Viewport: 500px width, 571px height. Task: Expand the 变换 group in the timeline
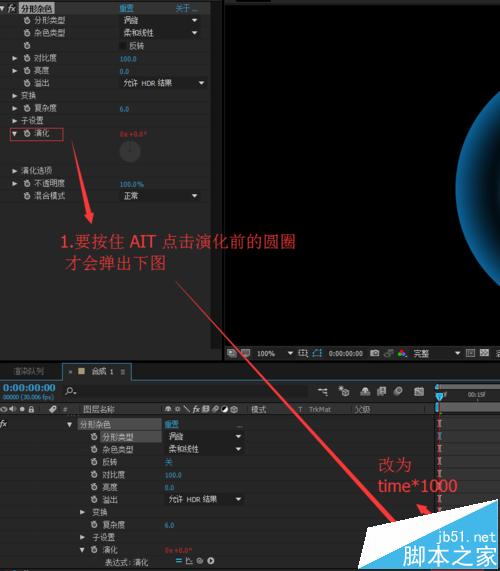[83, 512]
